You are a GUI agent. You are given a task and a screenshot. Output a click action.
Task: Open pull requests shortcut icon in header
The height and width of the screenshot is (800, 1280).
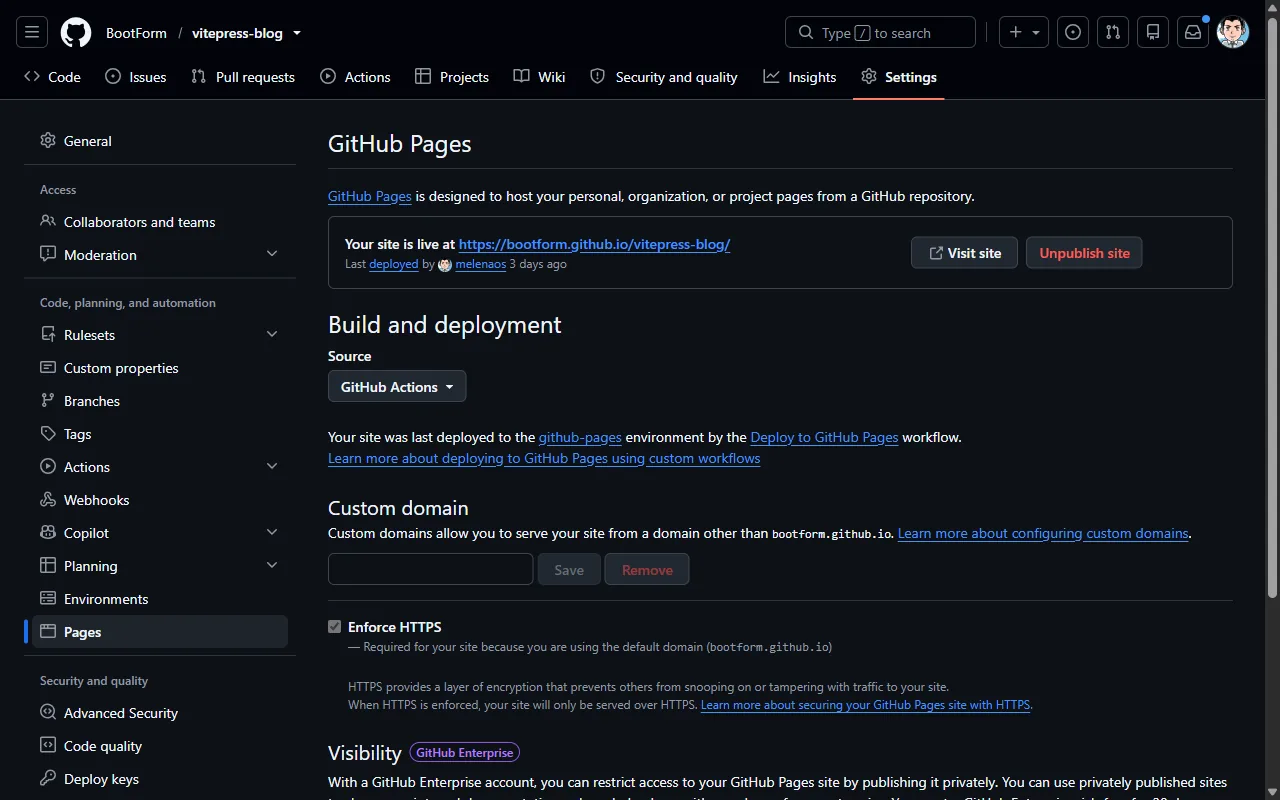tap(1113, 32)
